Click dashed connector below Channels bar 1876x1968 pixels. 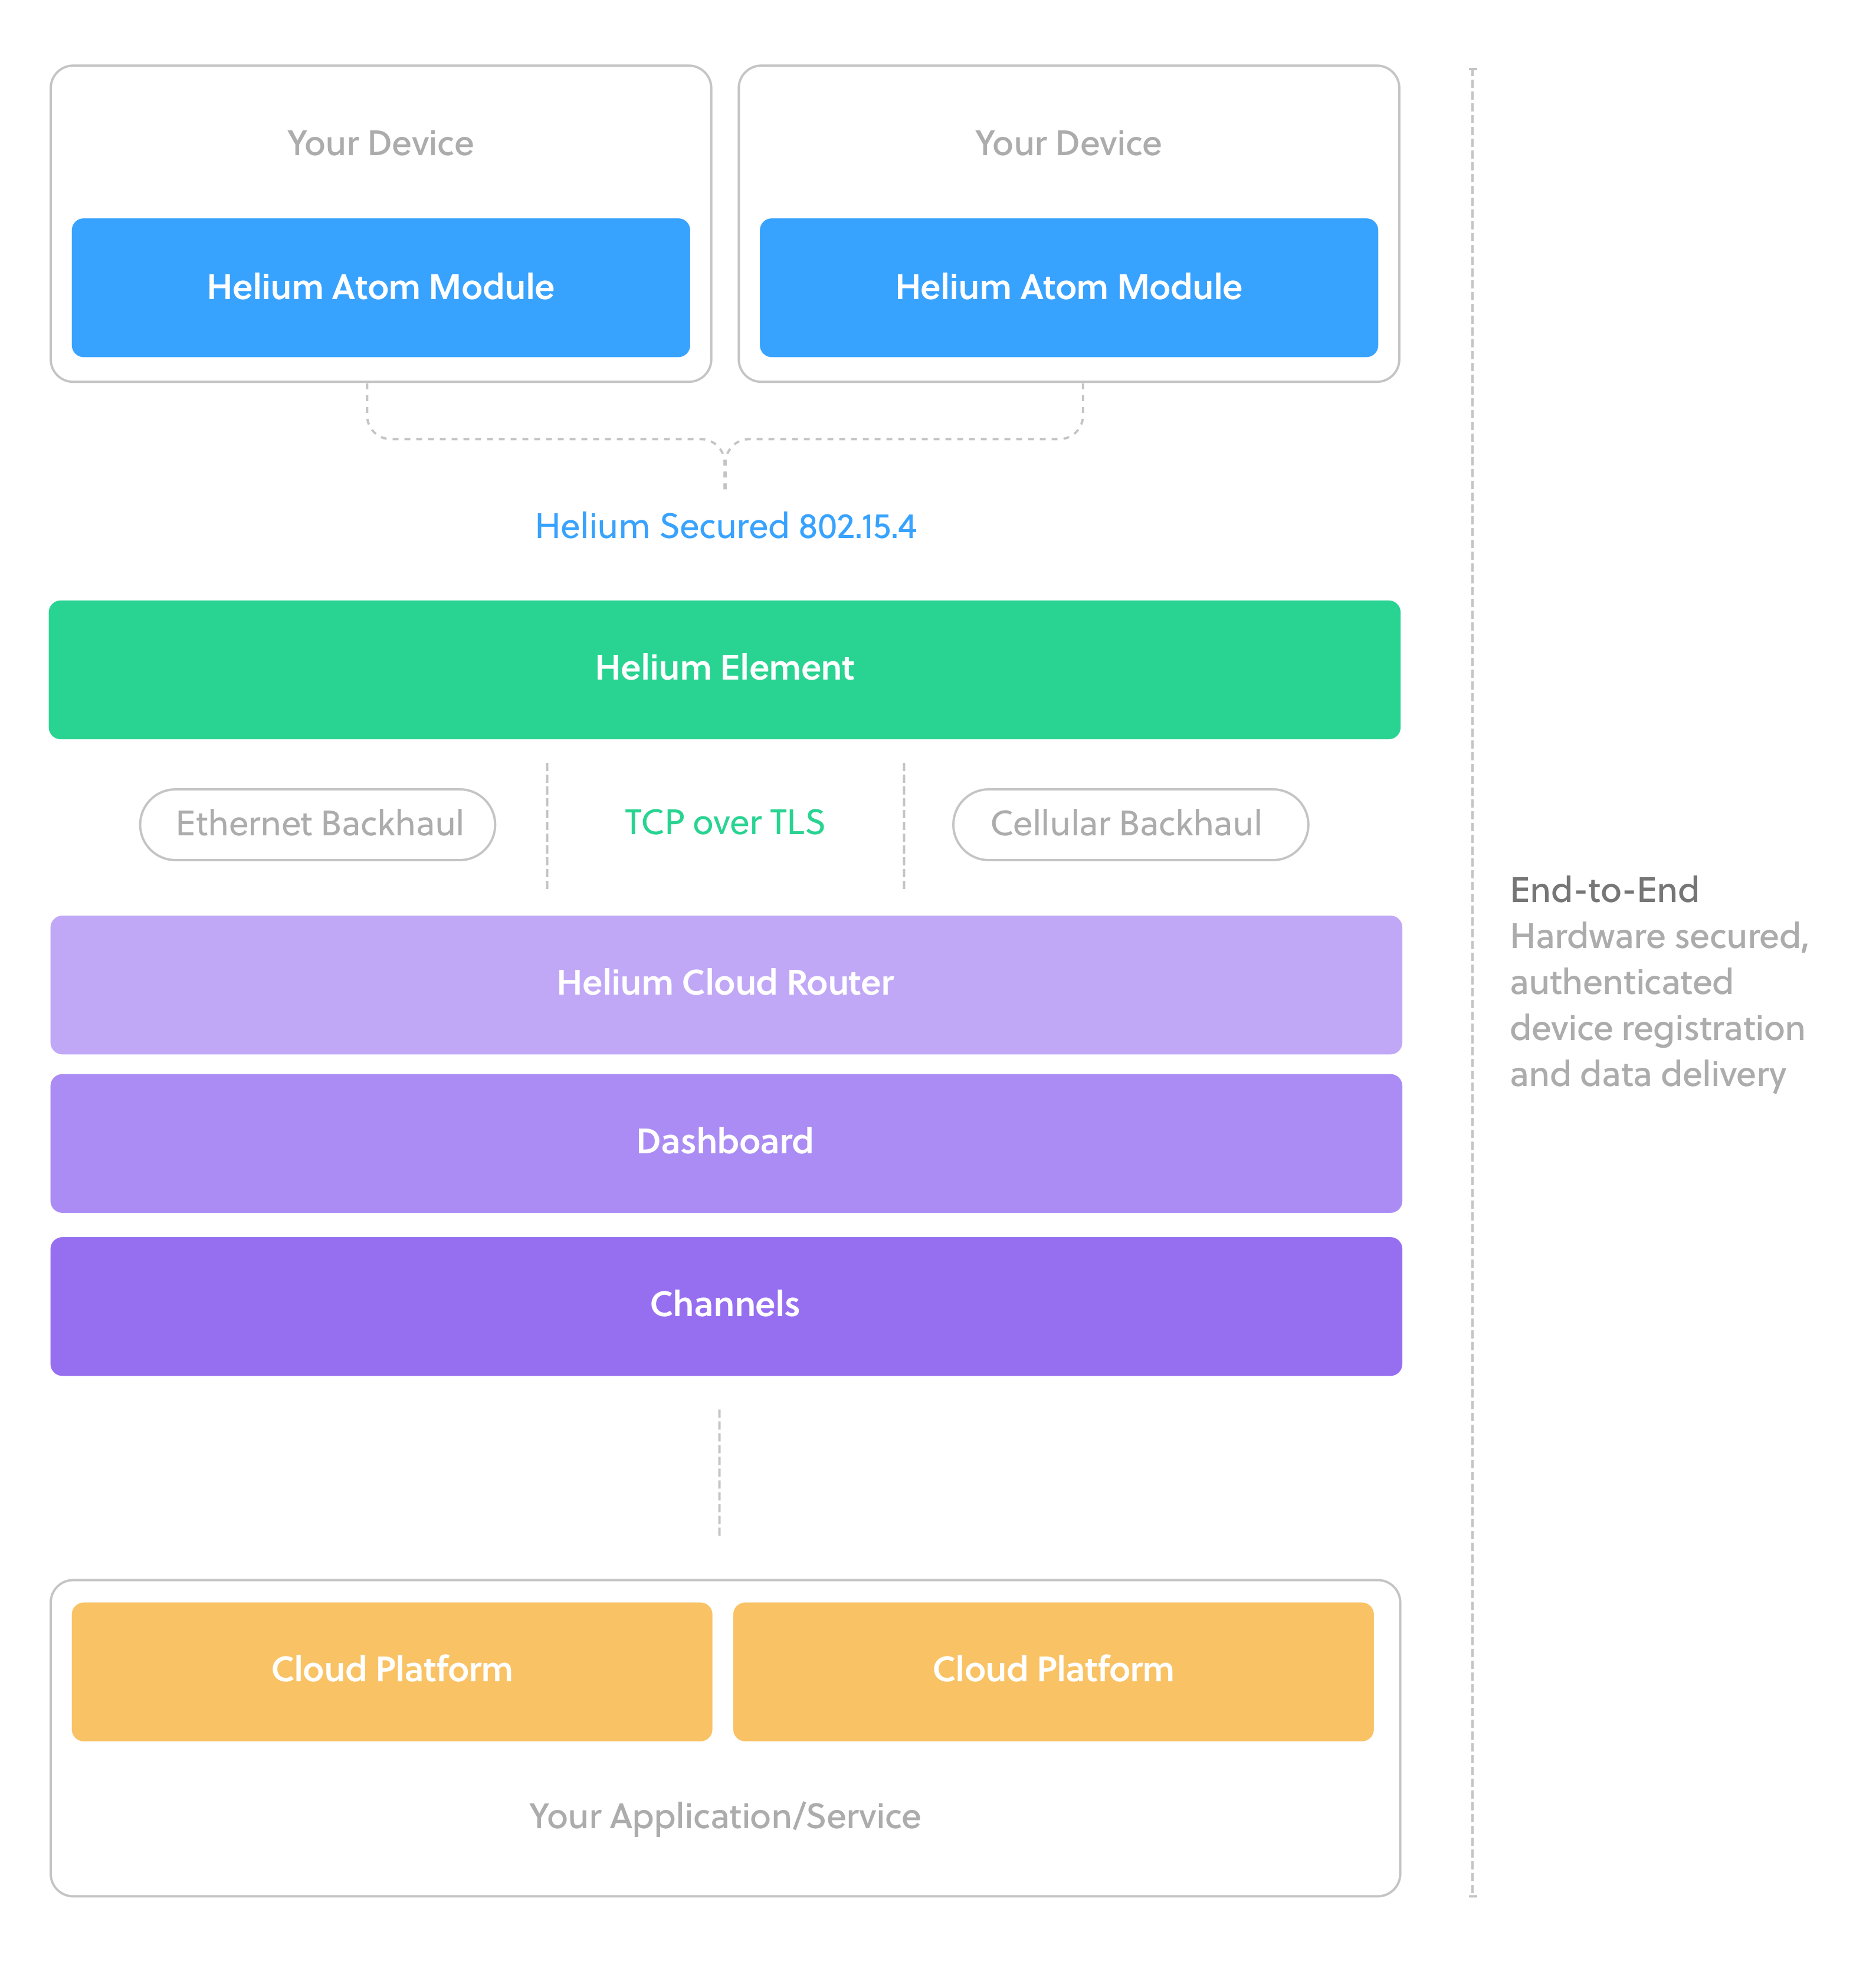pos(719,1472)
